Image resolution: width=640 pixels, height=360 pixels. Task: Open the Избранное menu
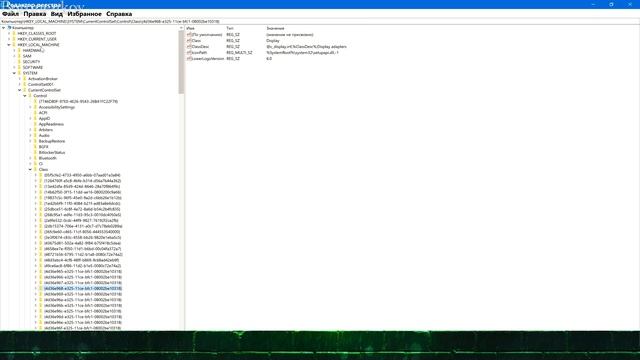[84, 14]
